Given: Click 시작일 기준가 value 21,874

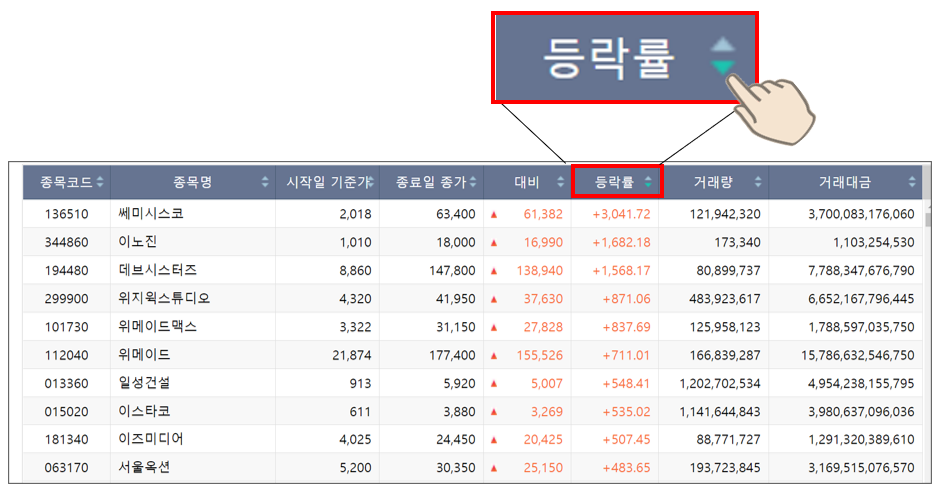Looking at the screenshot, I should (x=352, y=355).
